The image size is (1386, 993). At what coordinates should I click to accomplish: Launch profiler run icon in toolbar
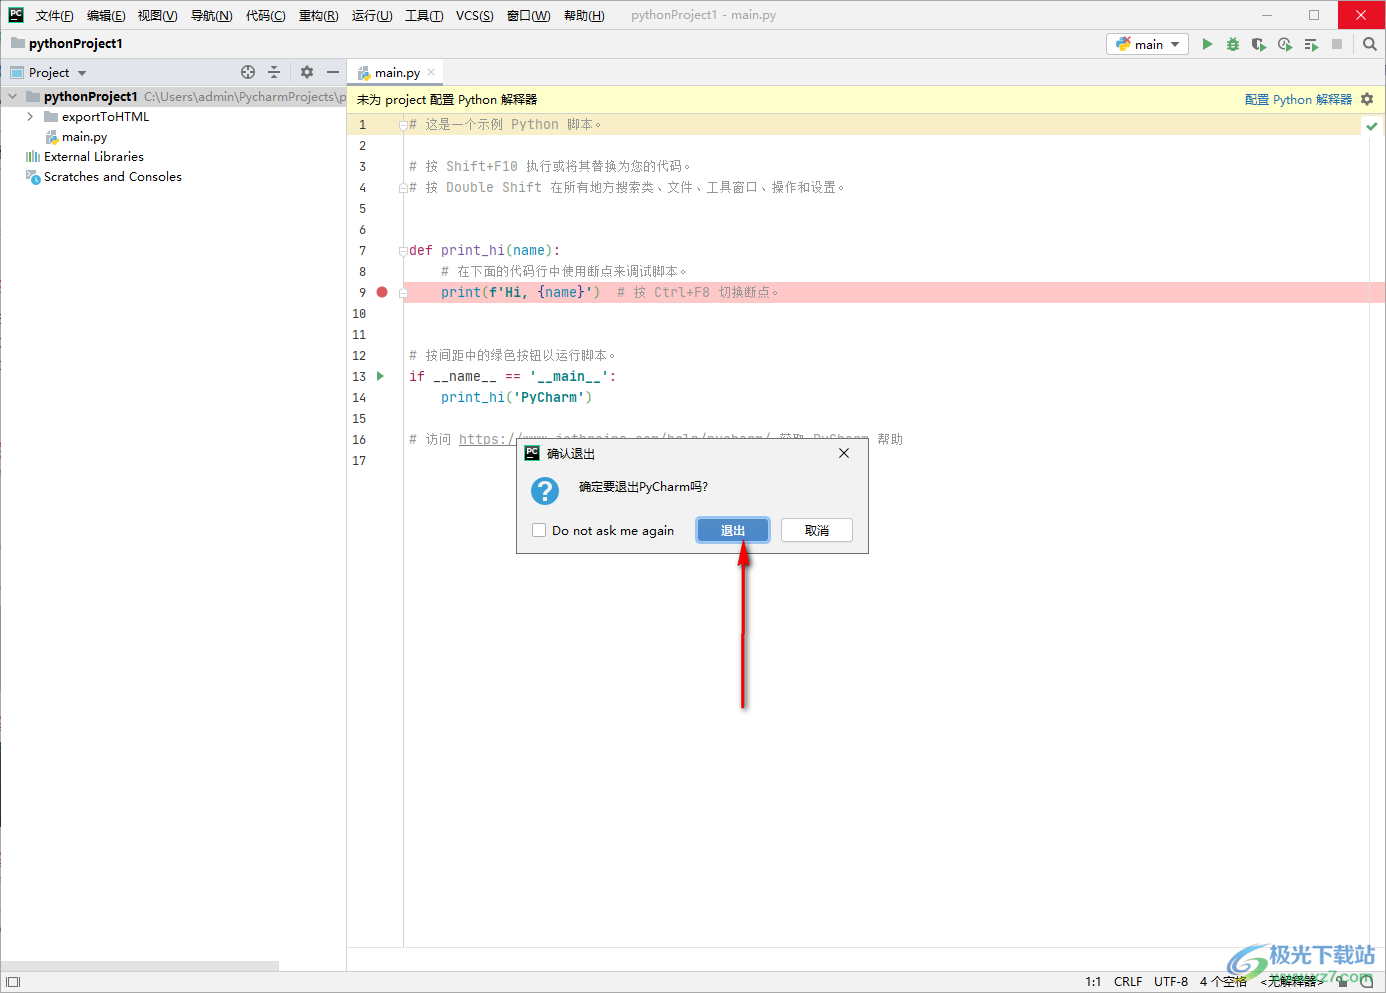(1285, 44)
